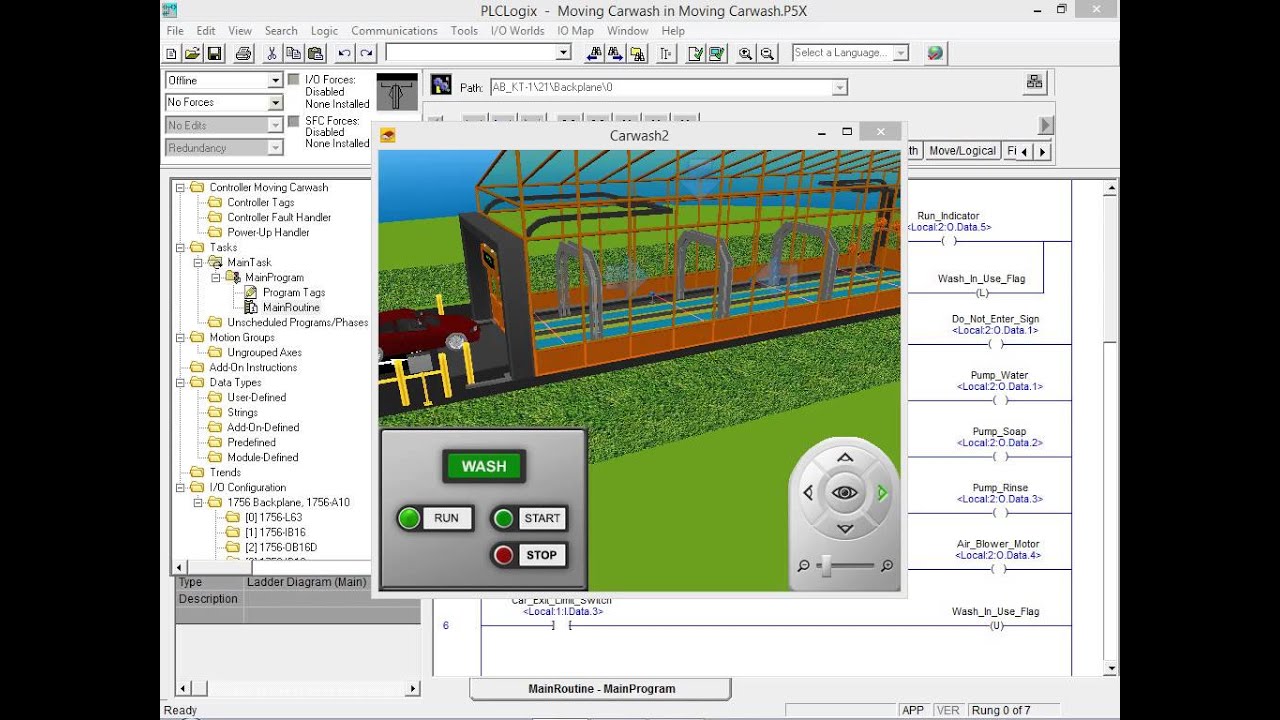Select Program Tags in the project tree
The width and height of the screenshot is (1280, 720).
coord(293,292)
